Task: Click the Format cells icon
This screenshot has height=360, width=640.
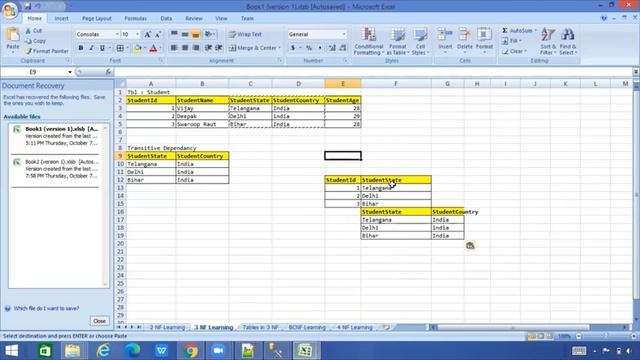Action: [484, 35]
